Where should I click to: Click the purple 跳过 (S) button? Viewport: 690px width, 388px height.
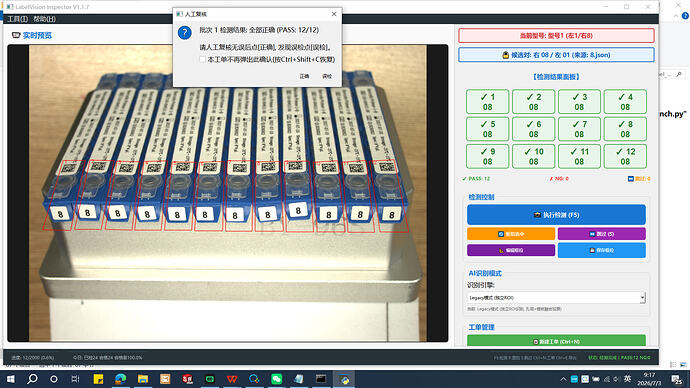[x=602, y=234]
